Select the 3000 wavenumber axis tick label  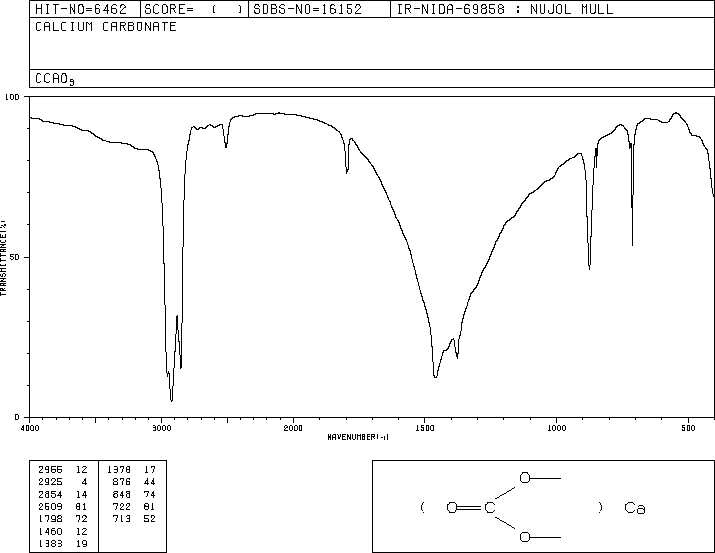point(161,428)
